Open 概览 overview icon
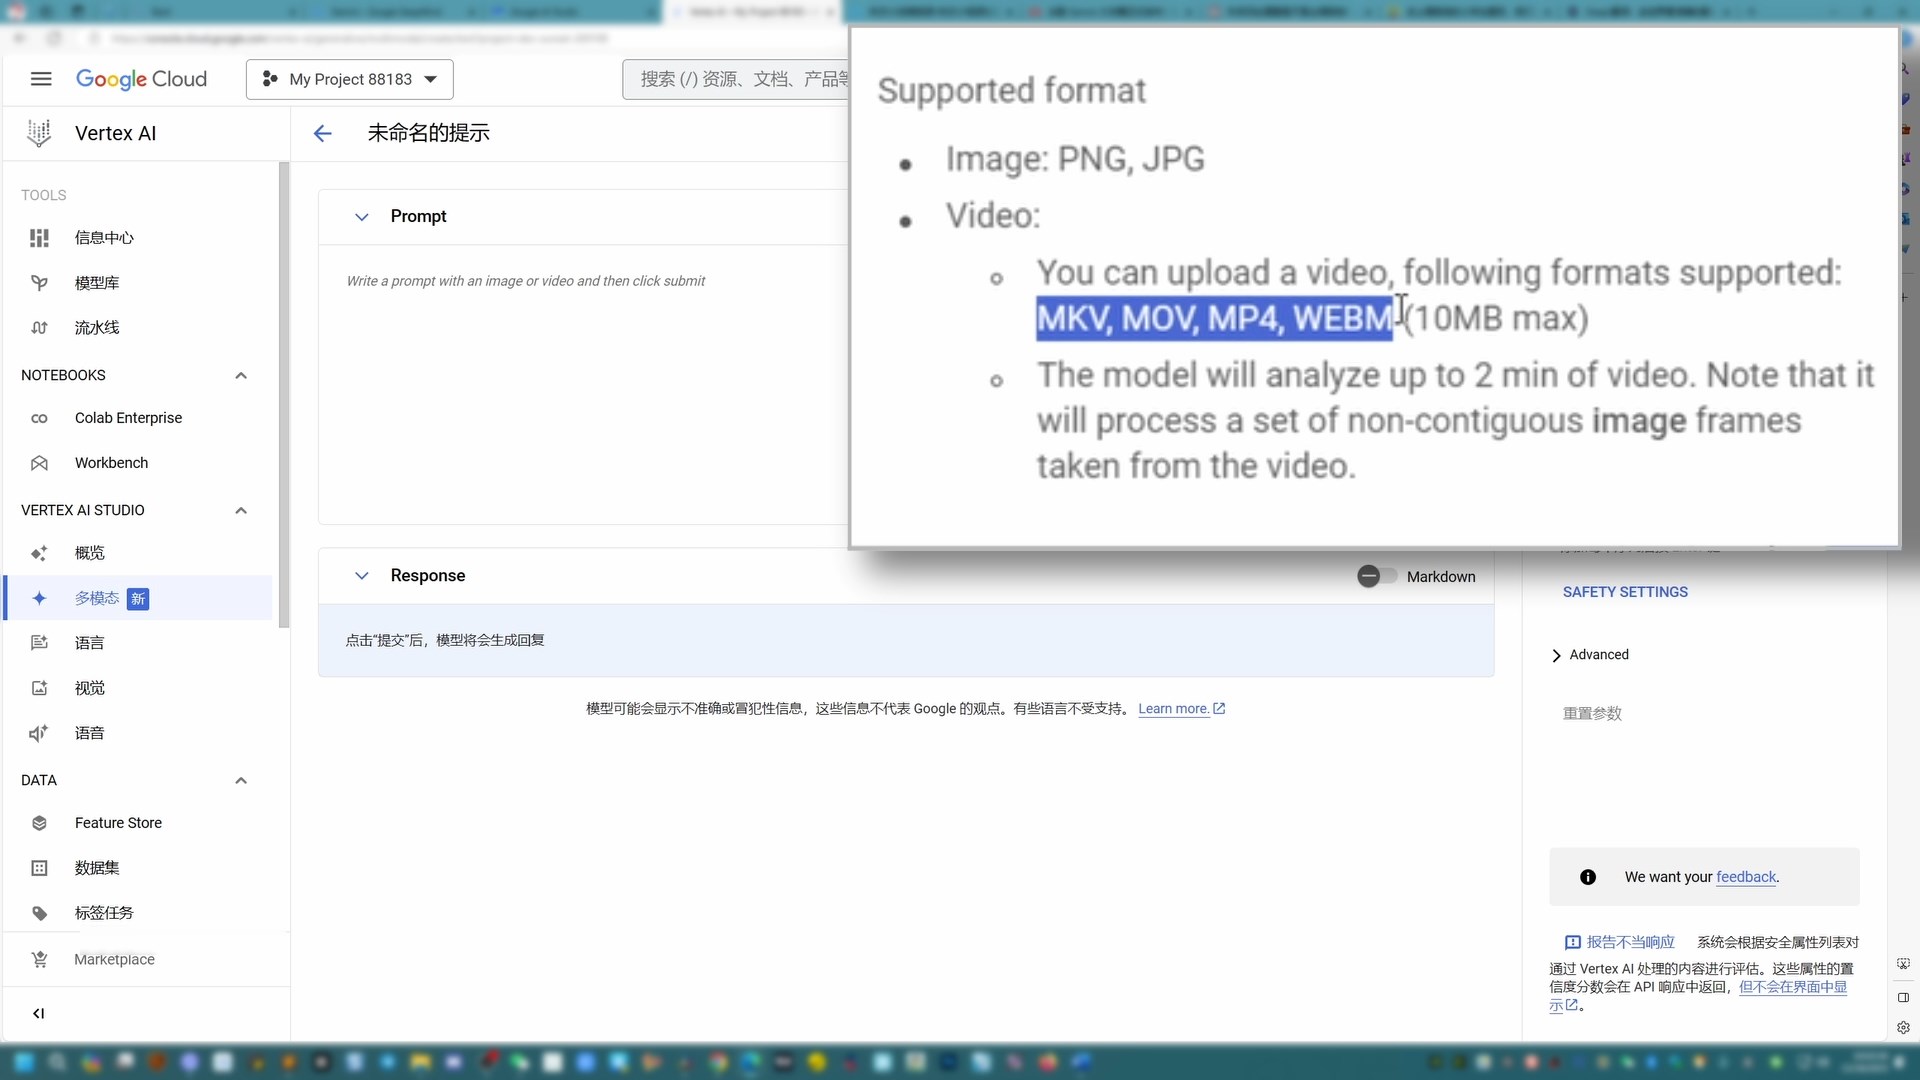The image size is (1920, 1080). coord(39,553)
